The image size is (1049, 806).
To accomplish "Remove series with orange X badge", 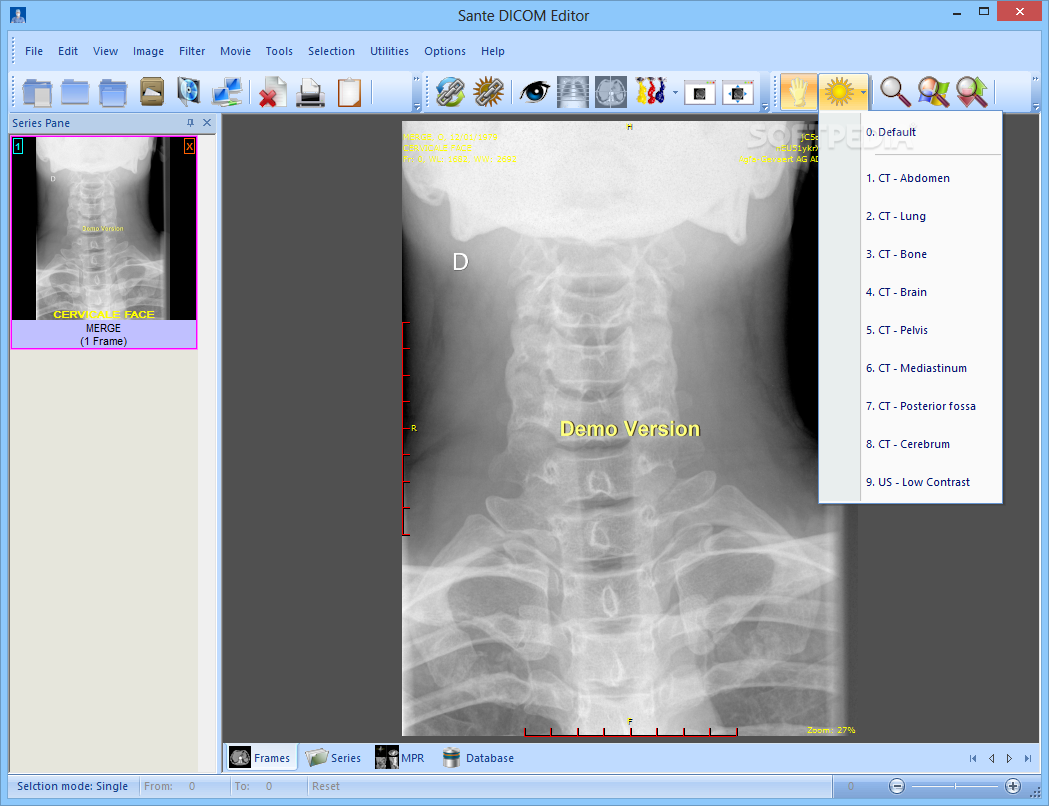I will point(189,146).
